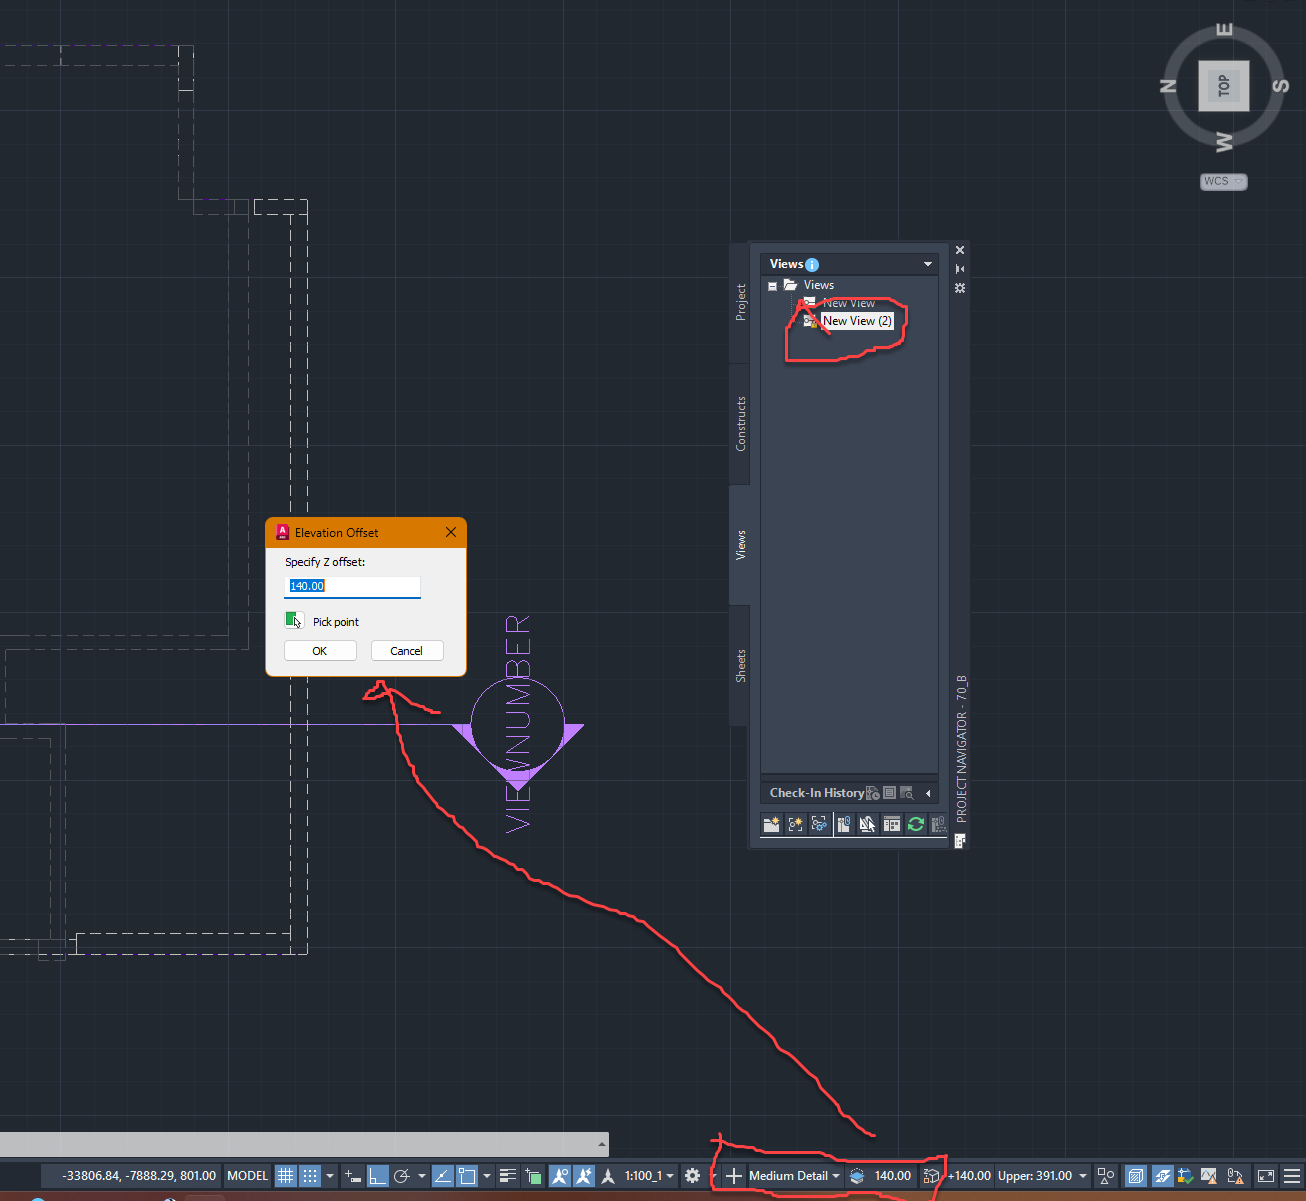1306x1201 pixels.
Task: Toggle grid display mode
Action: tap(287, 1176)
